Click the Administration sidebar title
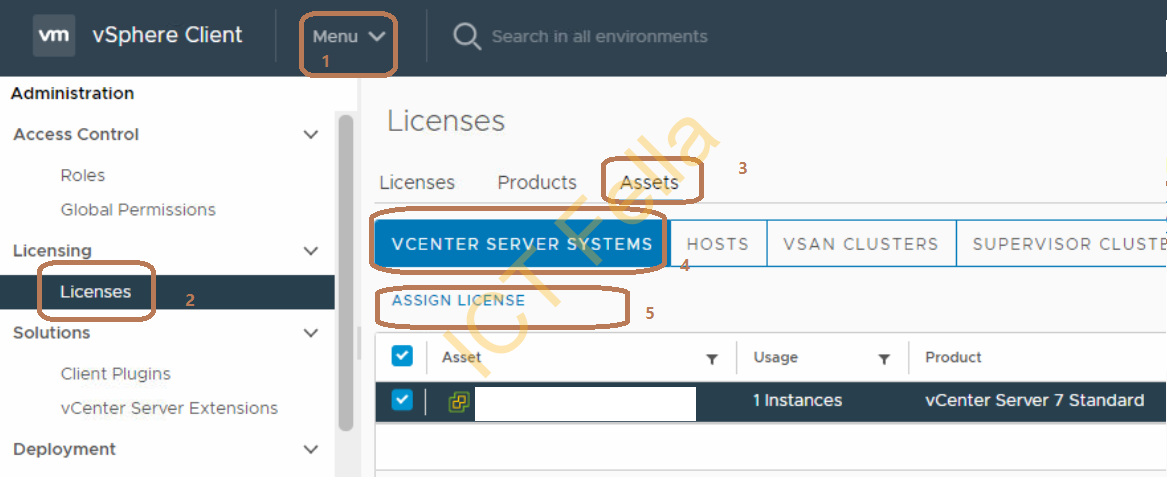This screenshot has width=1167, height=477. pos(72,94)
